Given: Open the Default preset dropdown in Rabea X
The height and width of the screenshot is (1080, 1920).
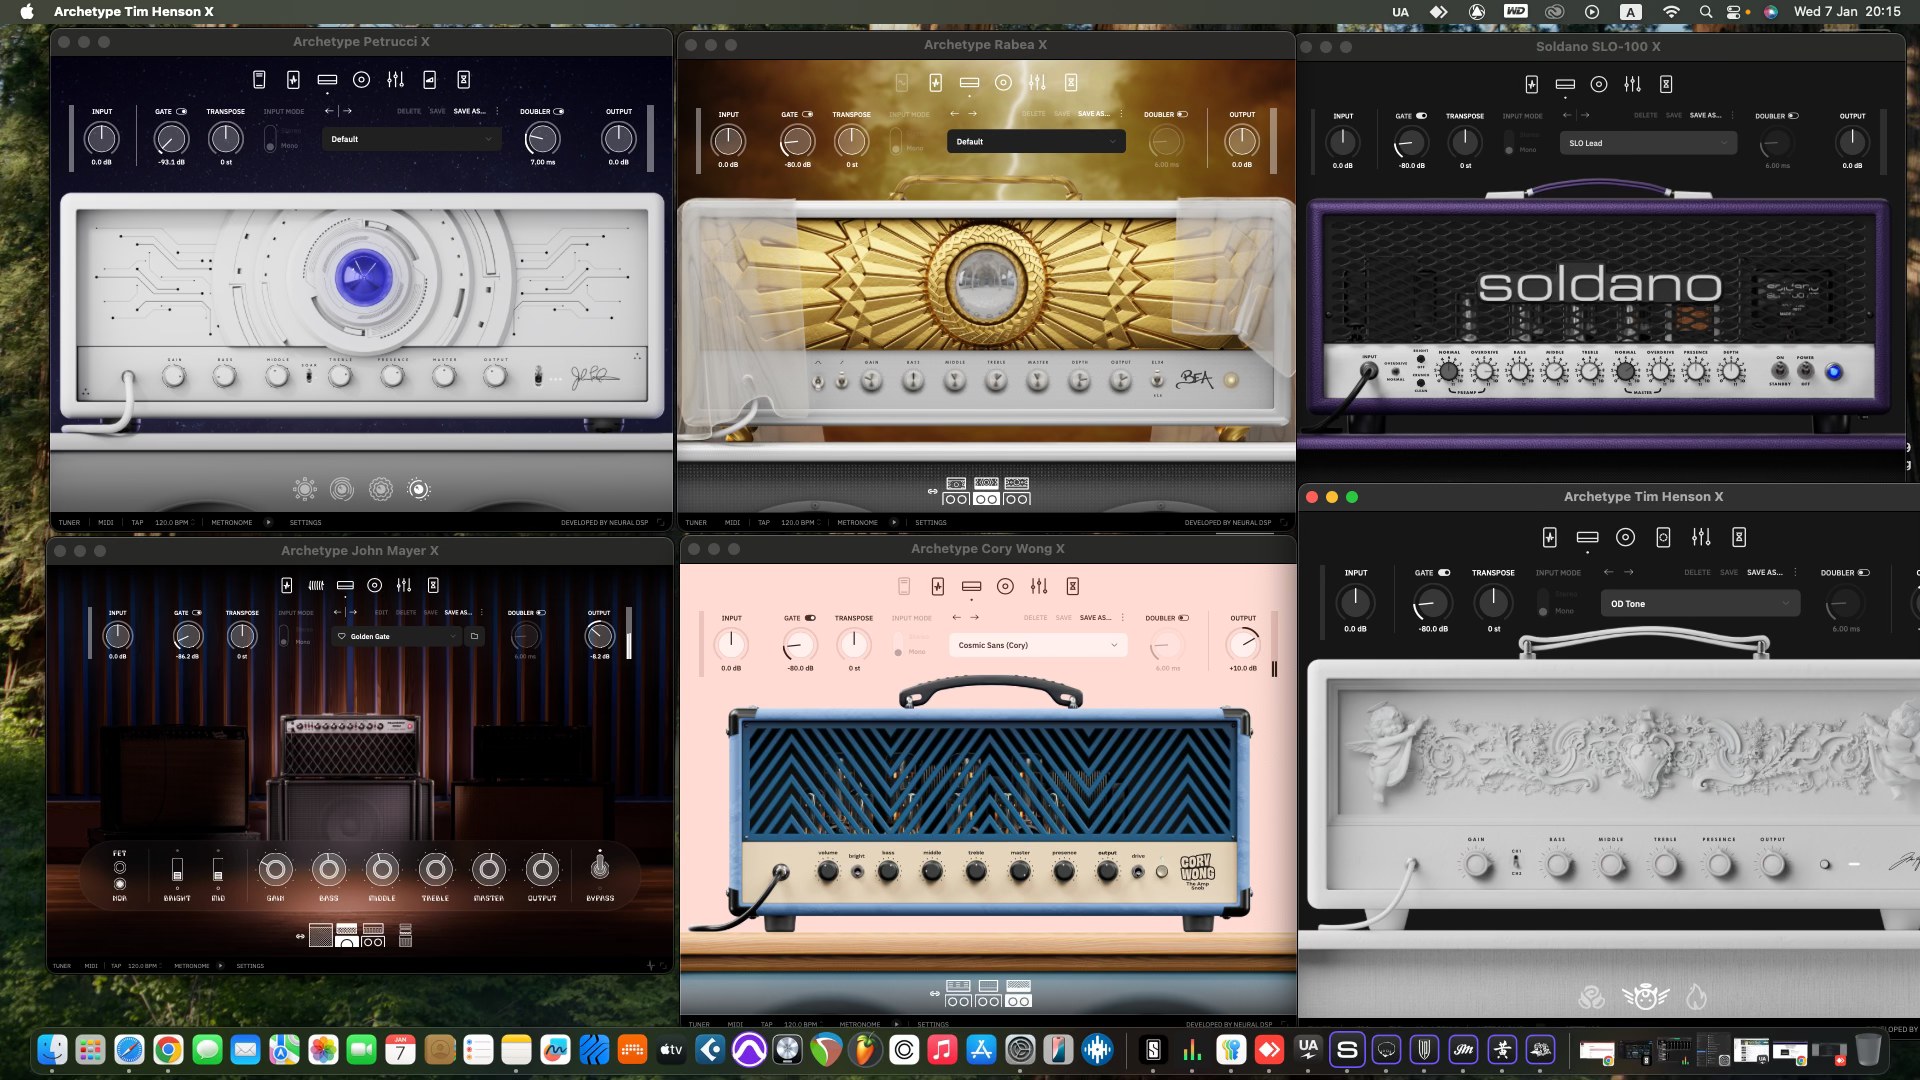Looking at the screenshot, I should [x=1036, y=142].
